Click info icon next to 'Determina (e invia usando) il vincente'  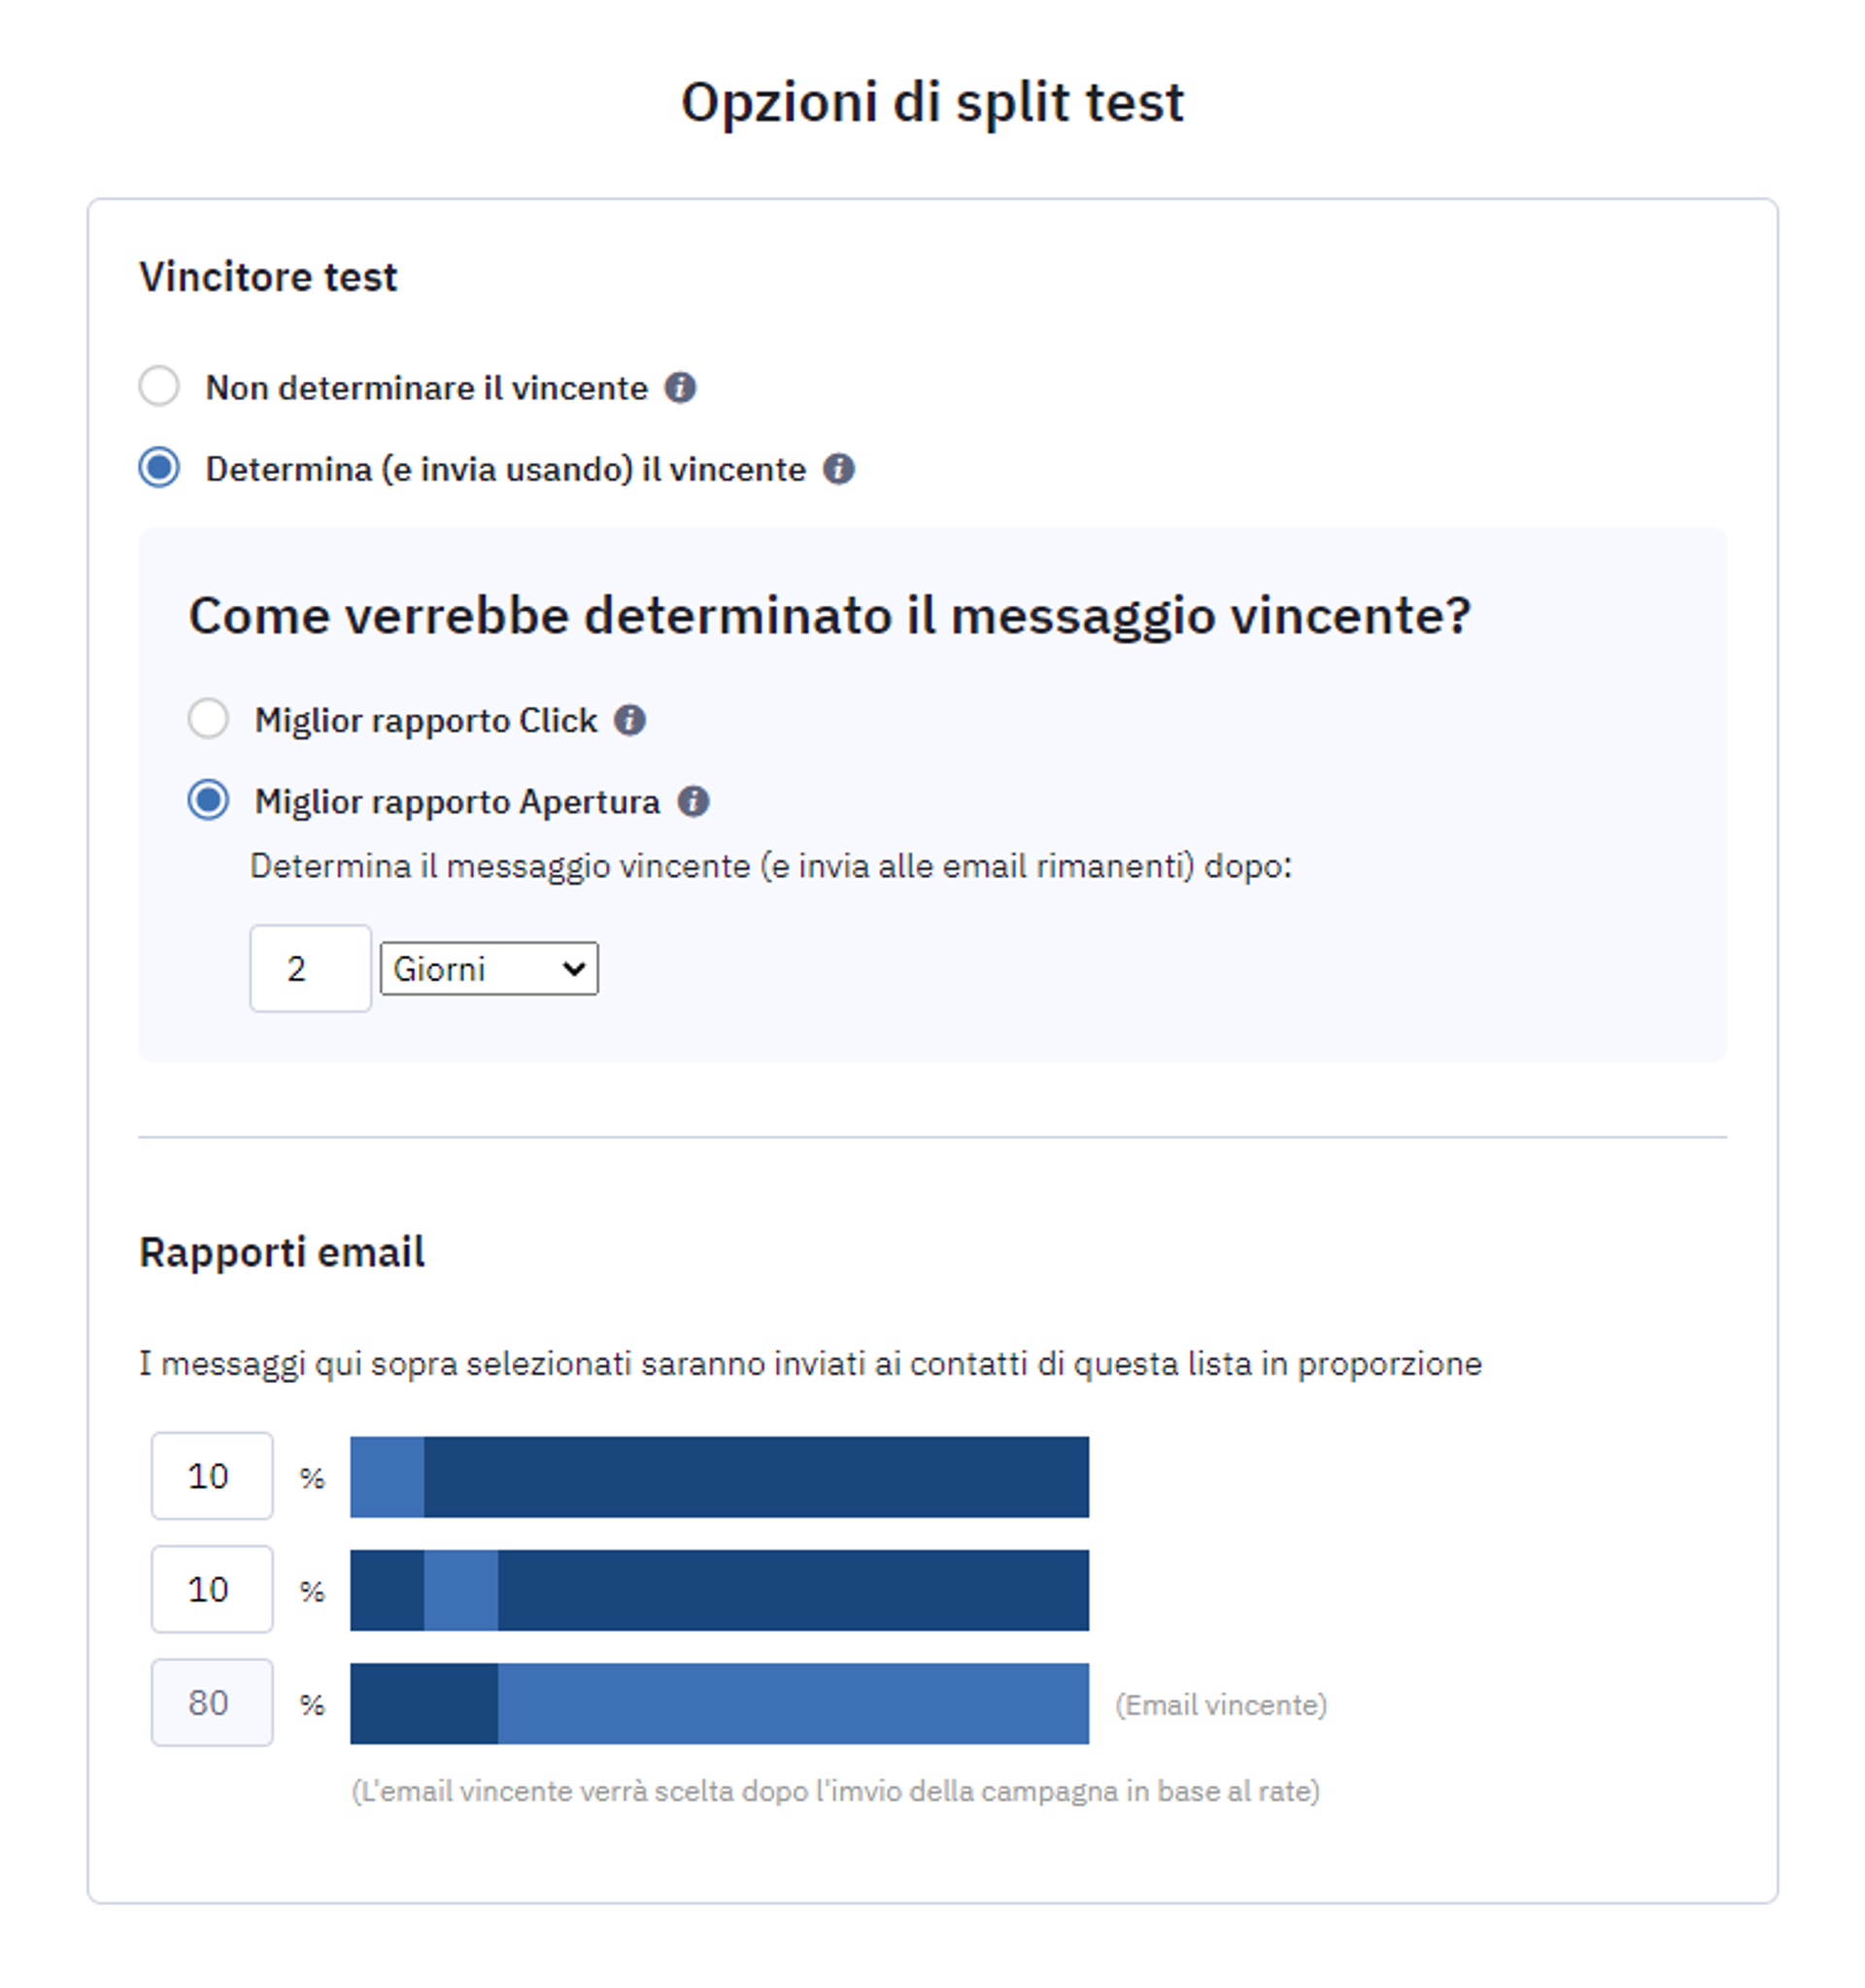coord(838,469)
